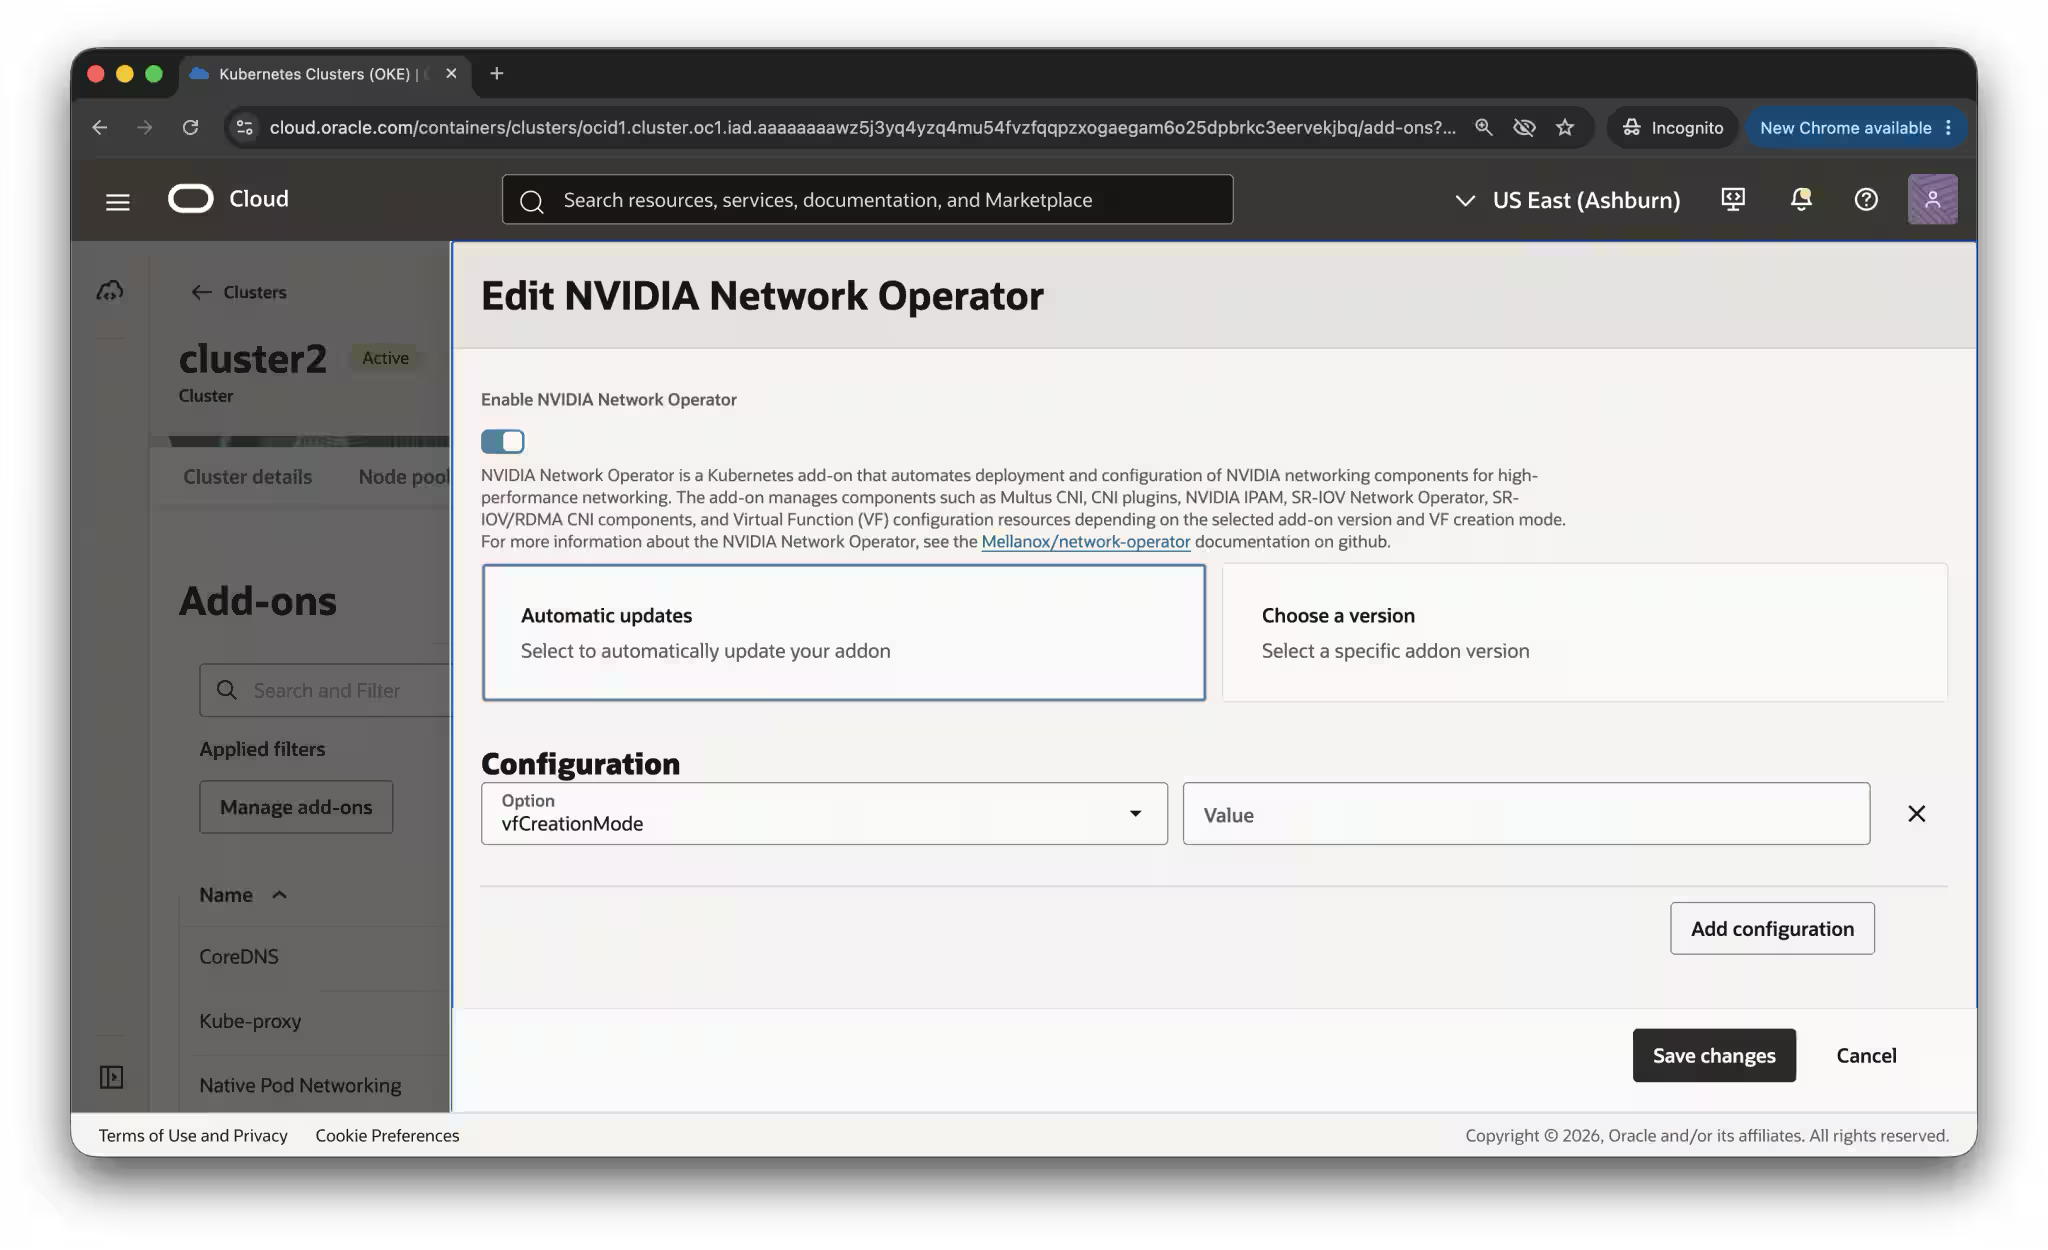The image size is (2048, 1250).
Task: Open the help question mark menu
Action: click(1866, 199)
